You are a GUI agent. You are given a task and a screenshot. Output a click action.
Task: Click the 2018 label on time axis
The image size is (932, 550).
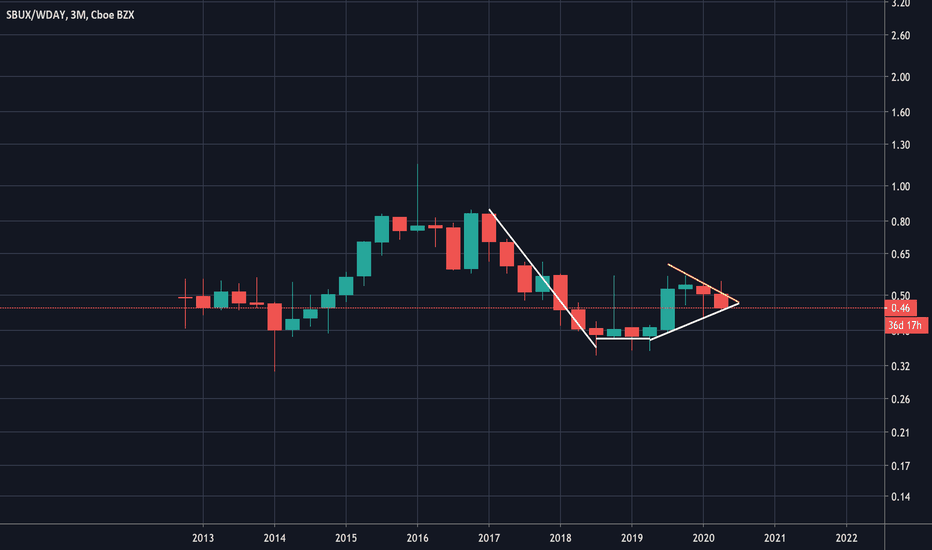(561, 538)
